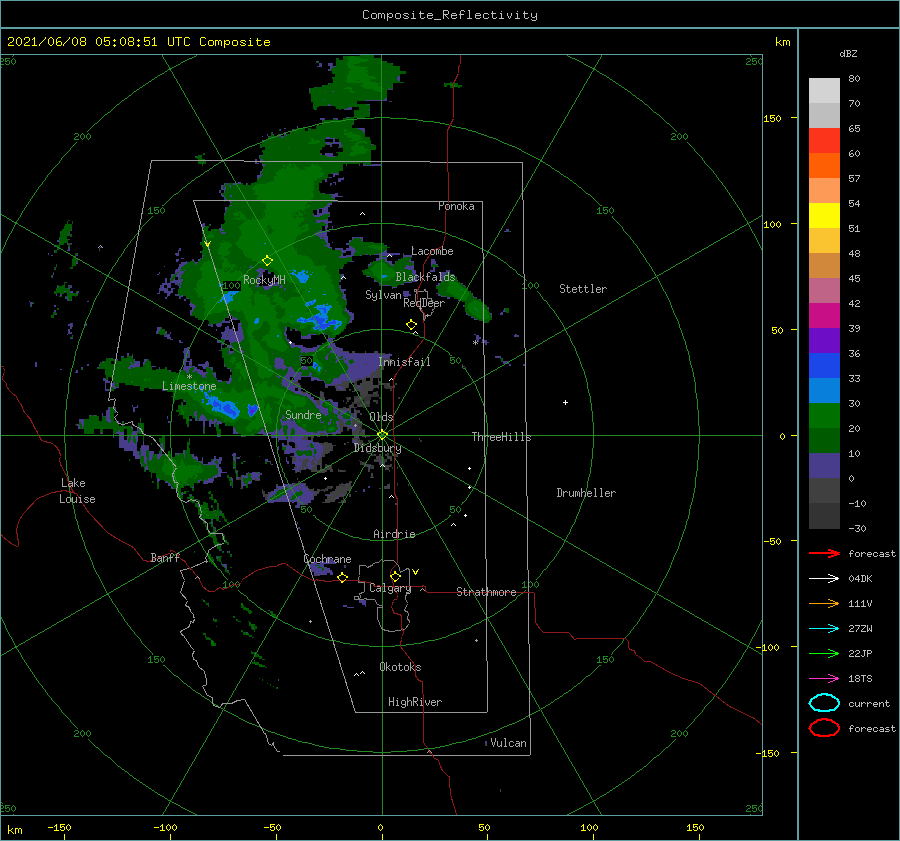Click the cyan 27ZW arrow icon

(x=824, y=629)
